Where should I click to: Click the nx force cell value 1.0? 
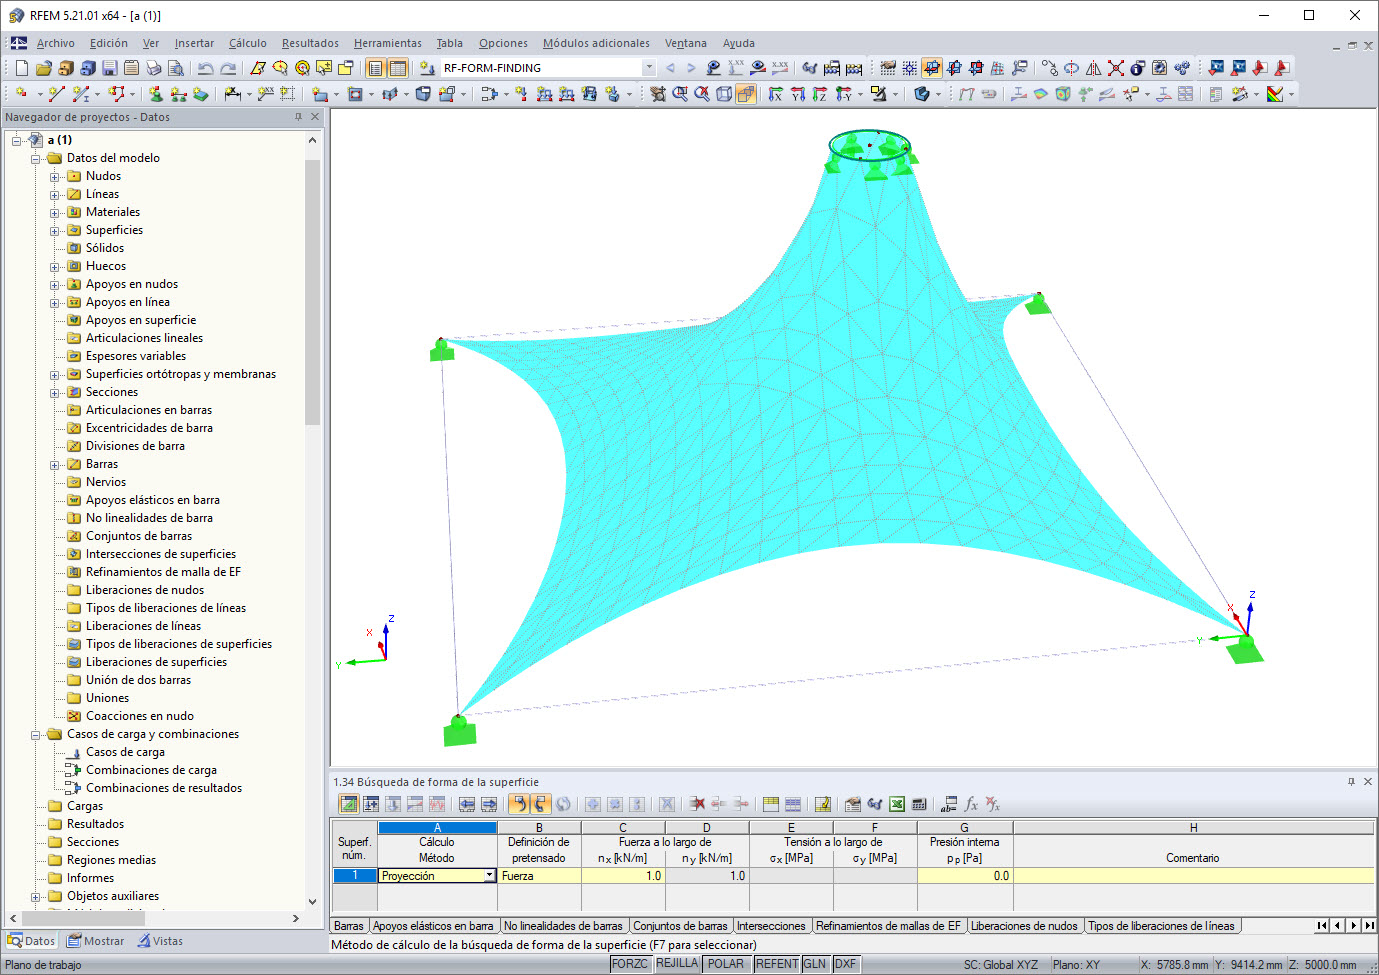(x=623, y=876)
